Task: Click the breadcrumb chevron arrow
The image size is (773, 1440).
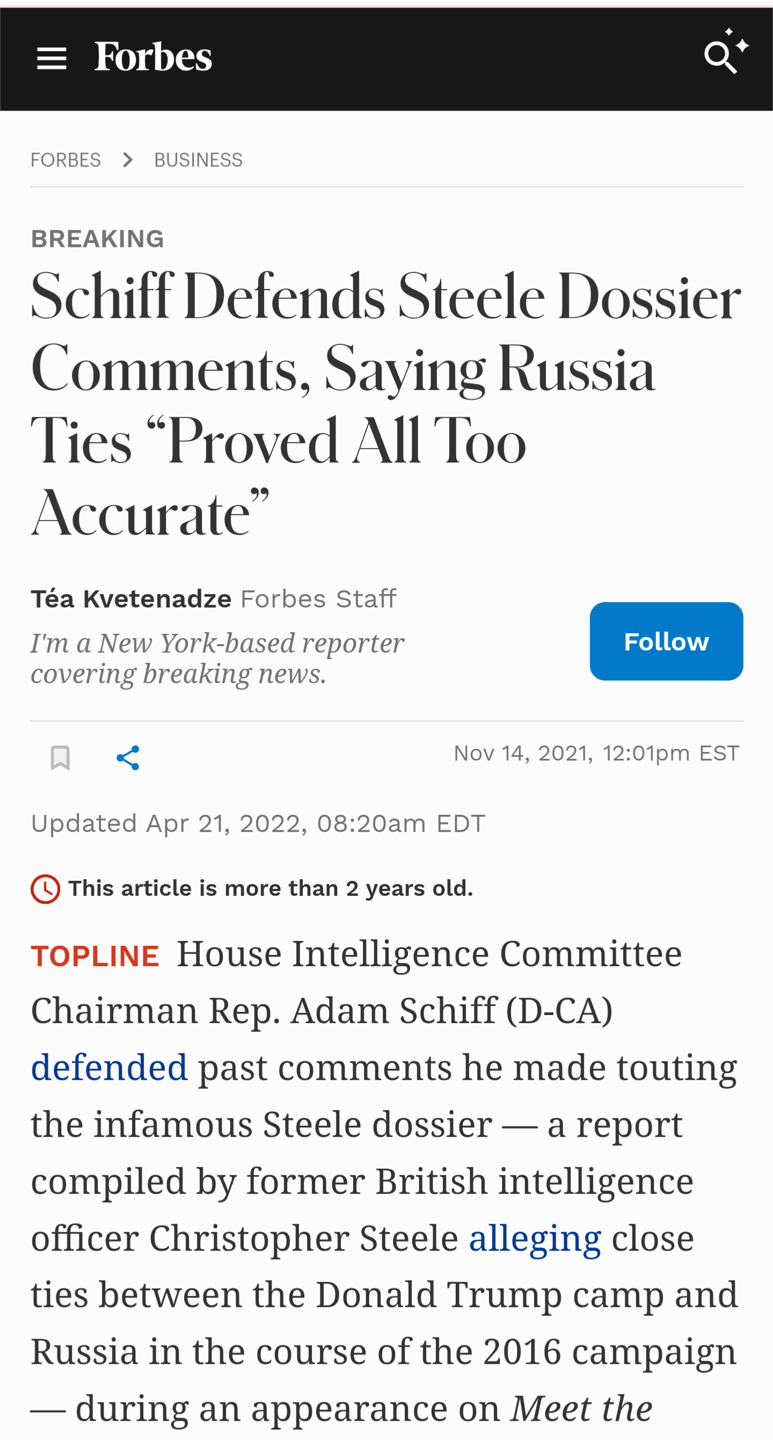Action: tap(128, 160)
